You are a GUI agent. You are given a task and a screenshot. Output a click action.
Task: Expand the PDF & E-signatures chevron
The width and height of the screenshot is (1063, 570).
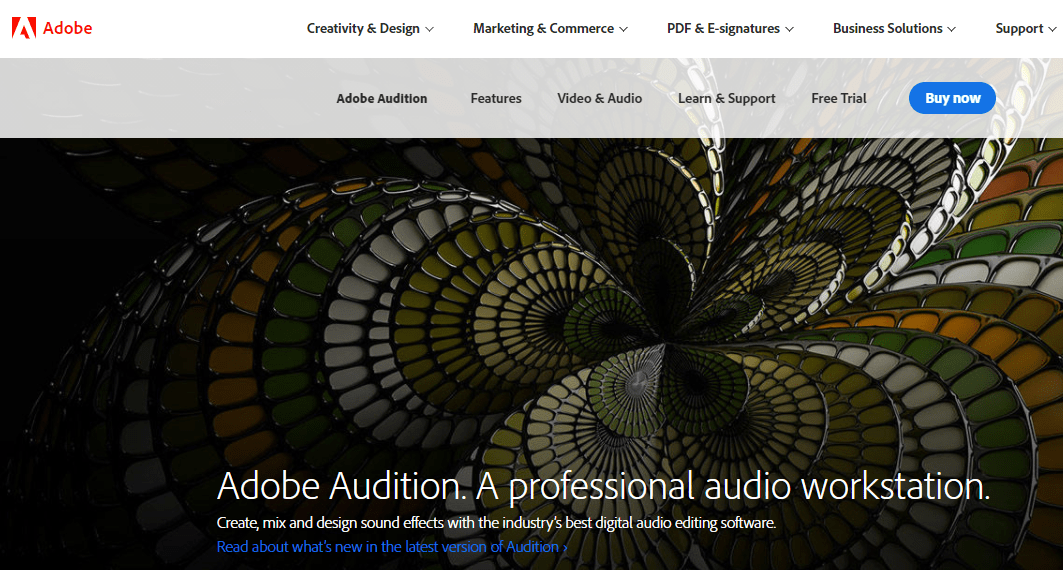(x=789, y=29)
